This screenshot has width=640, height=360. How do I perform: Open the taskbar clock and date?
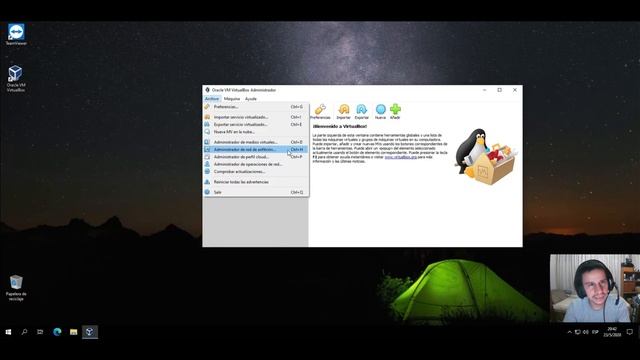(x=612, y=332)
